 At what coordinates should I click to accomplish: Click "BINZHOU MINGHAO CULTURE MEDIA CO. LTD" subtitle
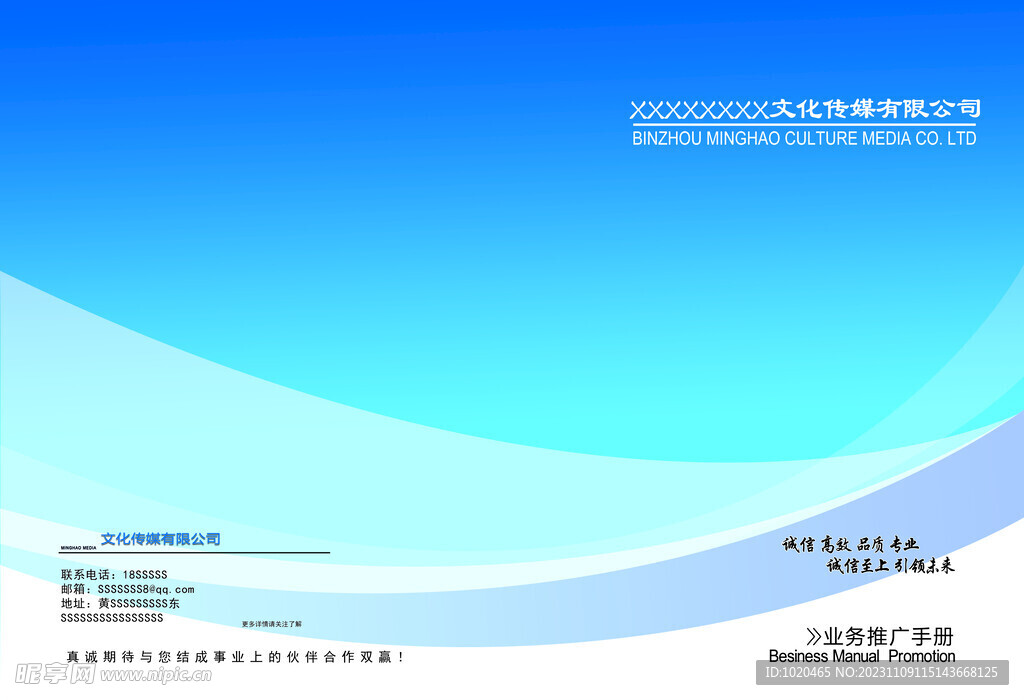pos(804,138)
